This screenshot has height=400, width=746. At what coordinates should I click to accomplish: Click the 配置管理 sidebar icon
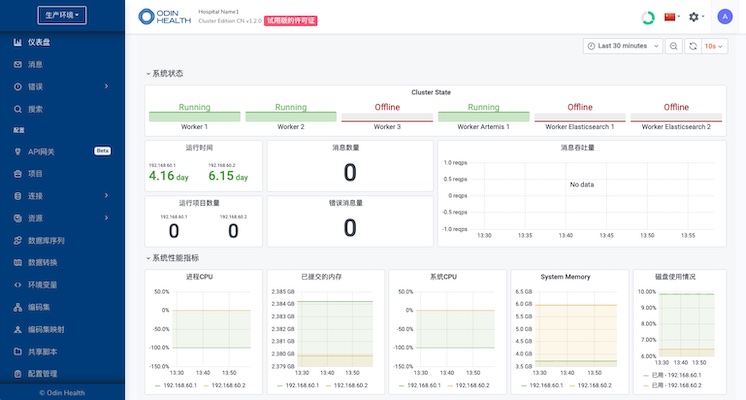coord(18,374)
